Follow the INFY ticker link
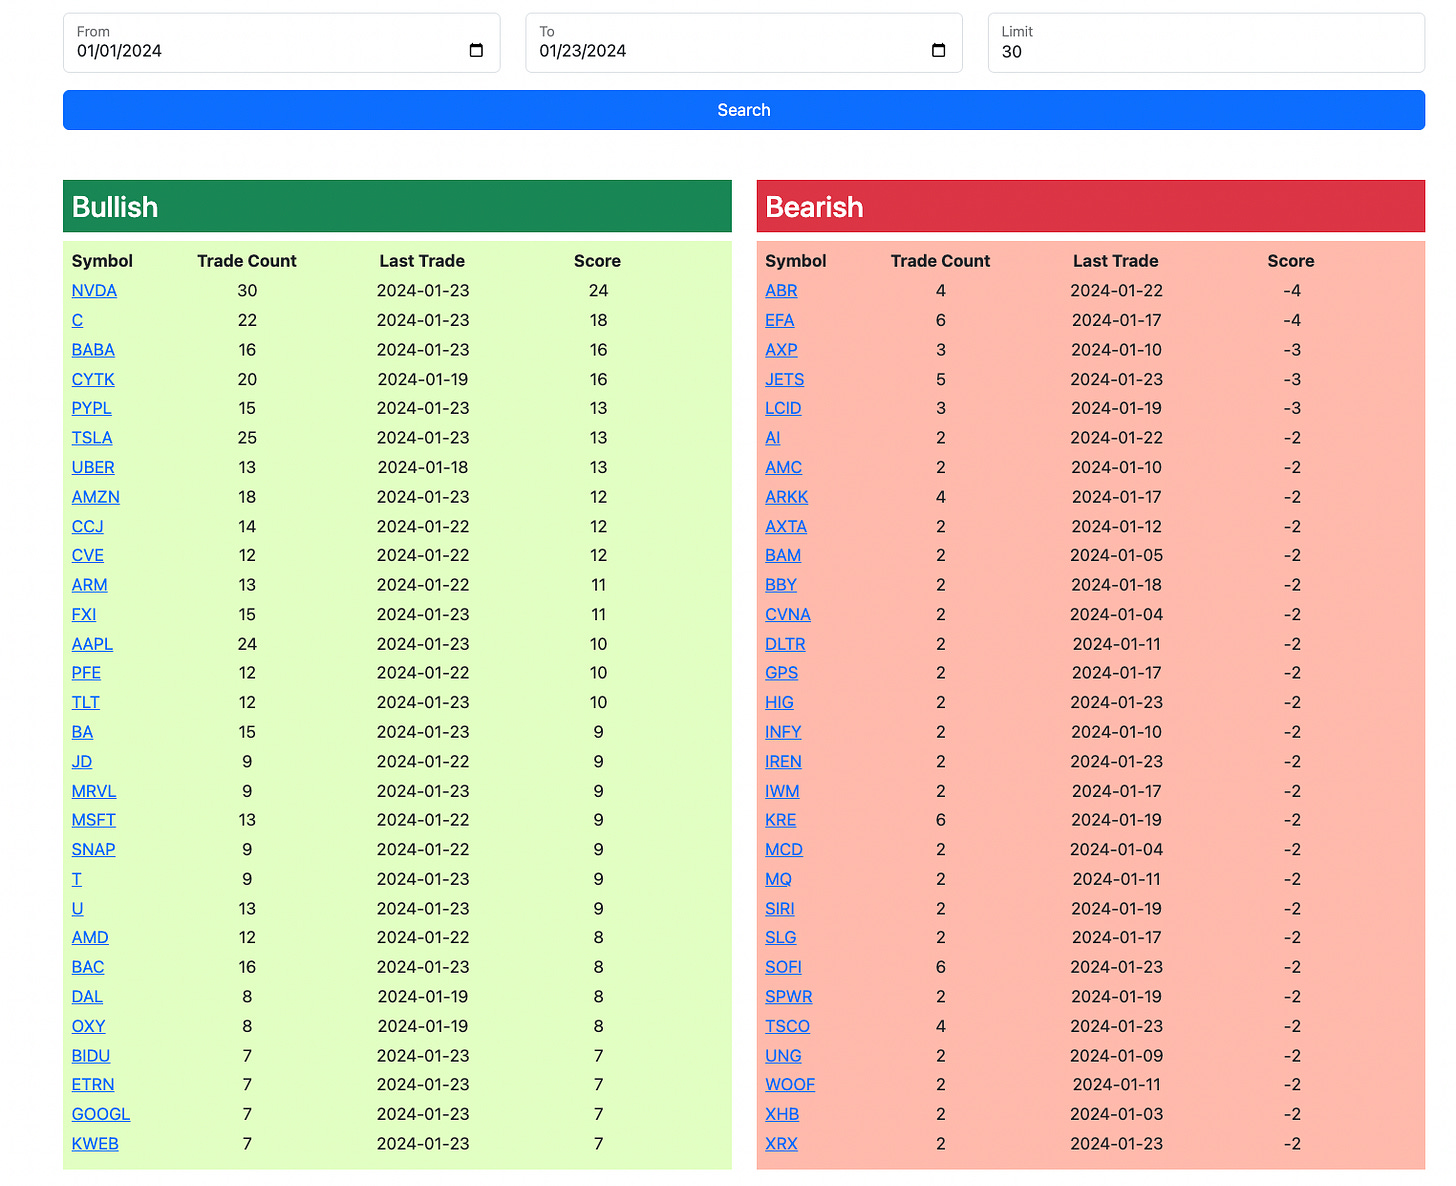Image resolution: width=1456 pixels, height=1186 pixels. (783, 732)
